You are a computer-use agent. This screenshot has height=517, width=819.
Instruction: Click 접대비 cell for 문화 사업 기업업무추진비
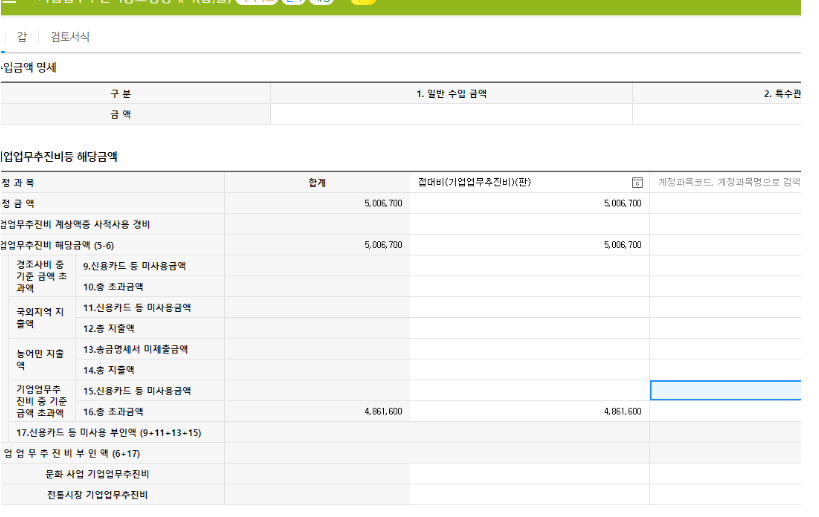(529, 473)
